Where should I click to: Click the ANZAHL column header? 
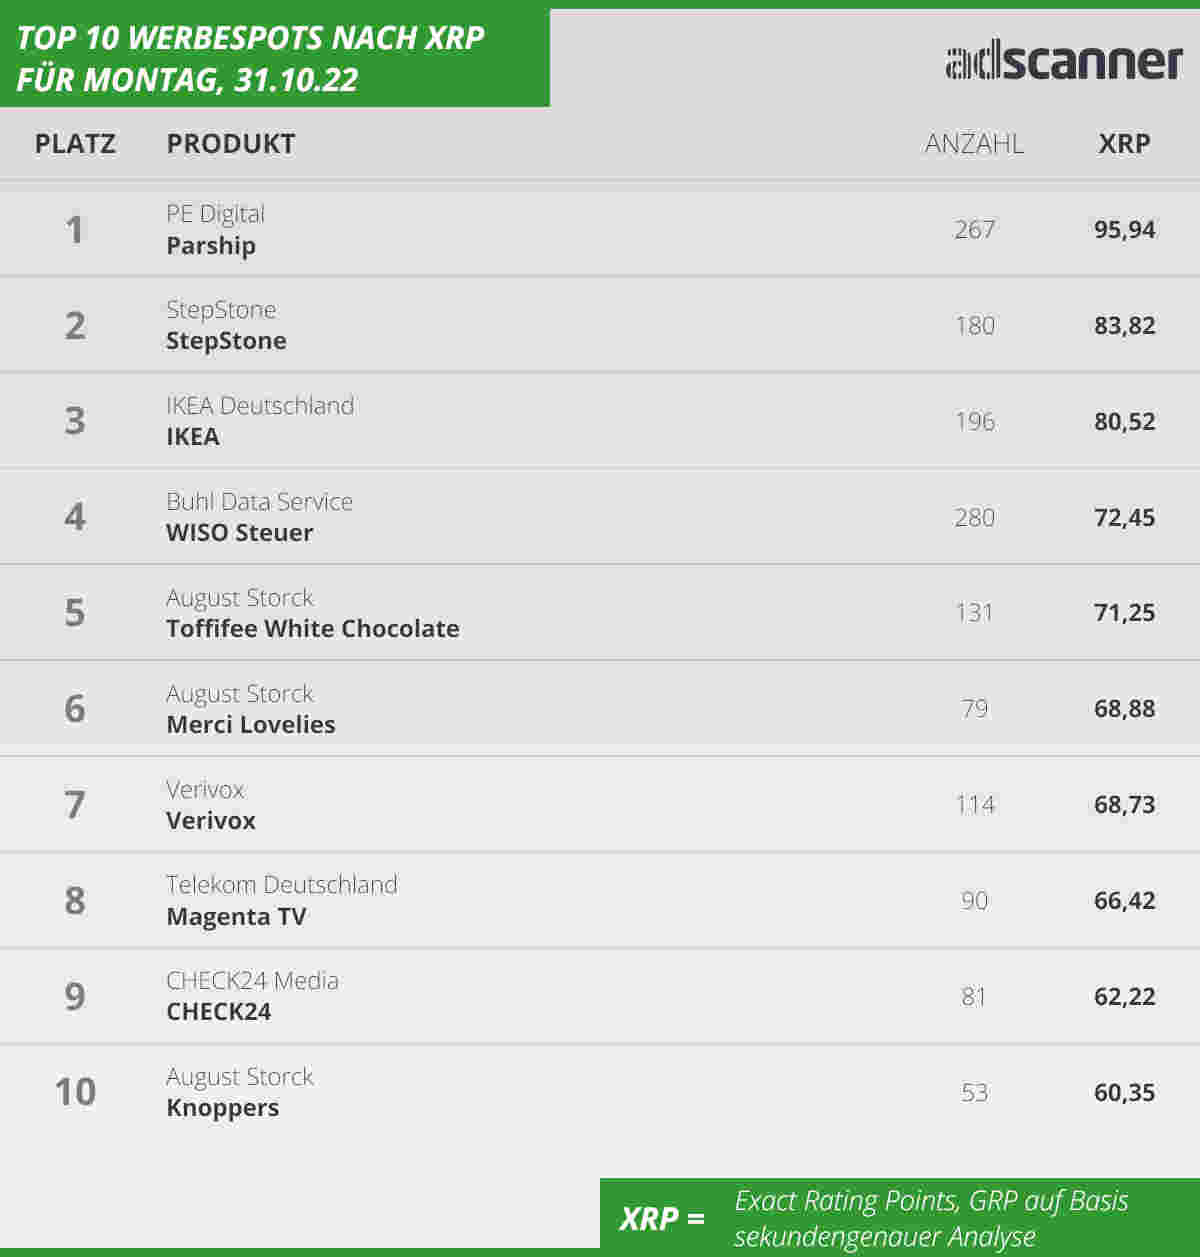(x=974, y=144)
